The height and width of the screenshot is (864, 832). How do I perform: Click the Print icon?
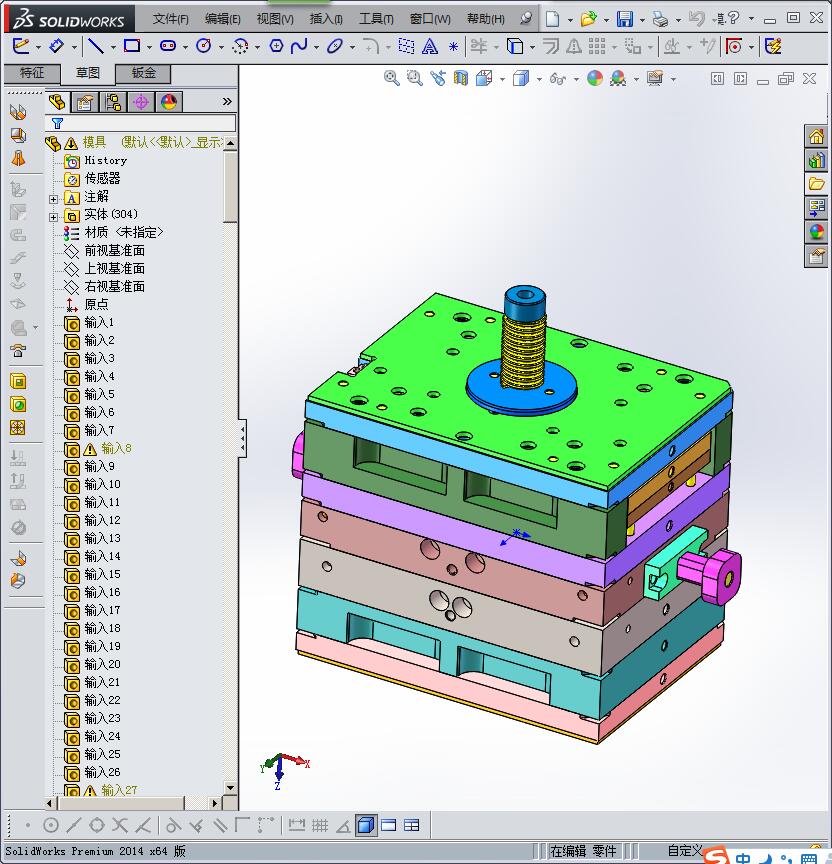pyautogui.click(x=660, y=19)
